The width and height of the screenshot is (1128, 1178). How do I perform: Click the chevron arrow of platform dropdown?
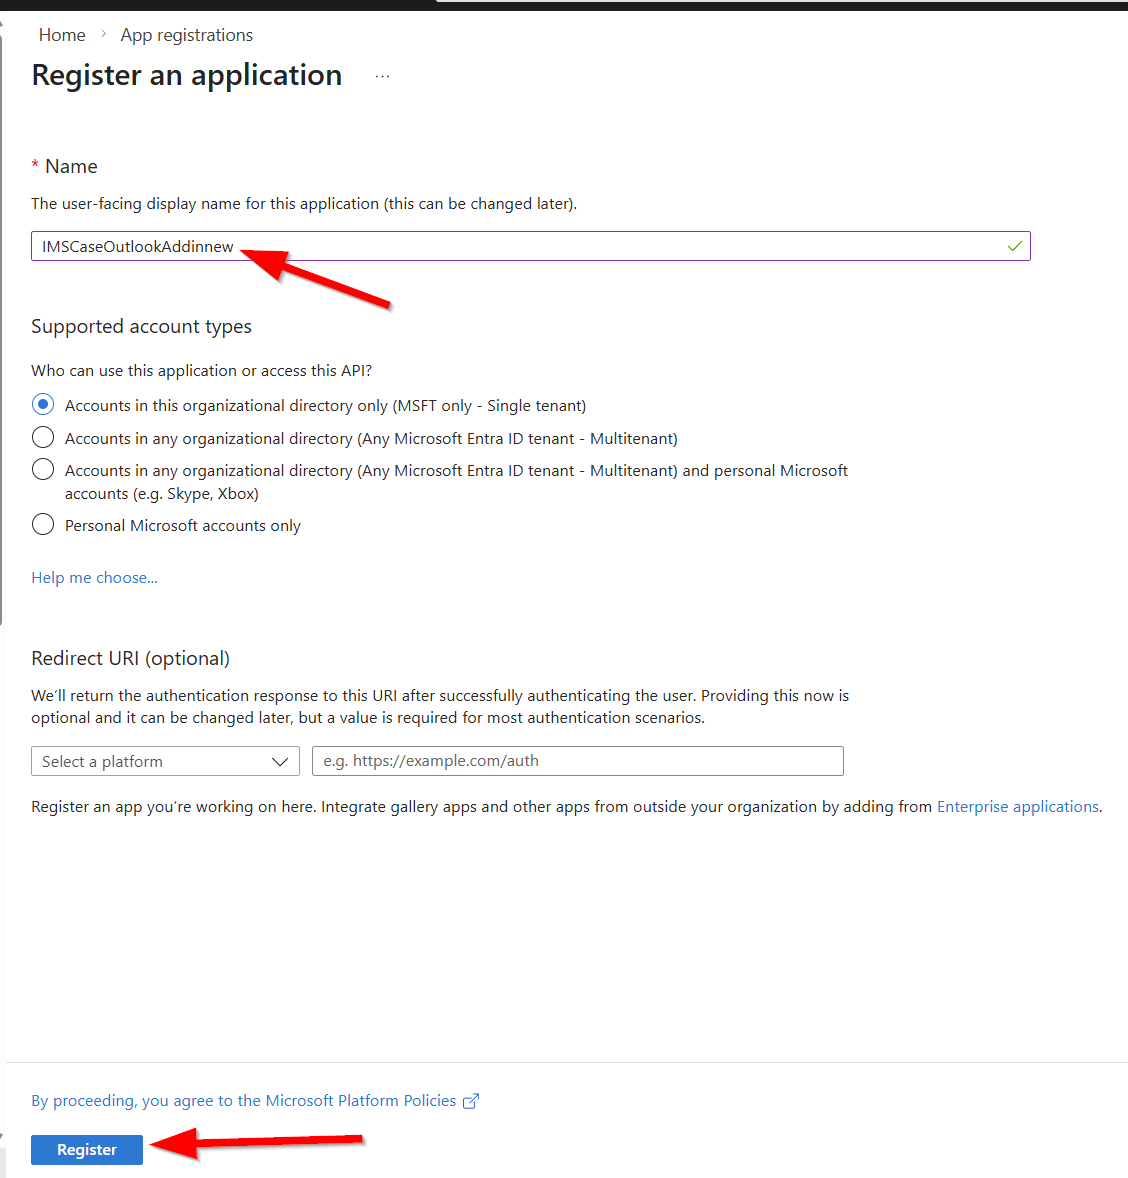(280, 762)
